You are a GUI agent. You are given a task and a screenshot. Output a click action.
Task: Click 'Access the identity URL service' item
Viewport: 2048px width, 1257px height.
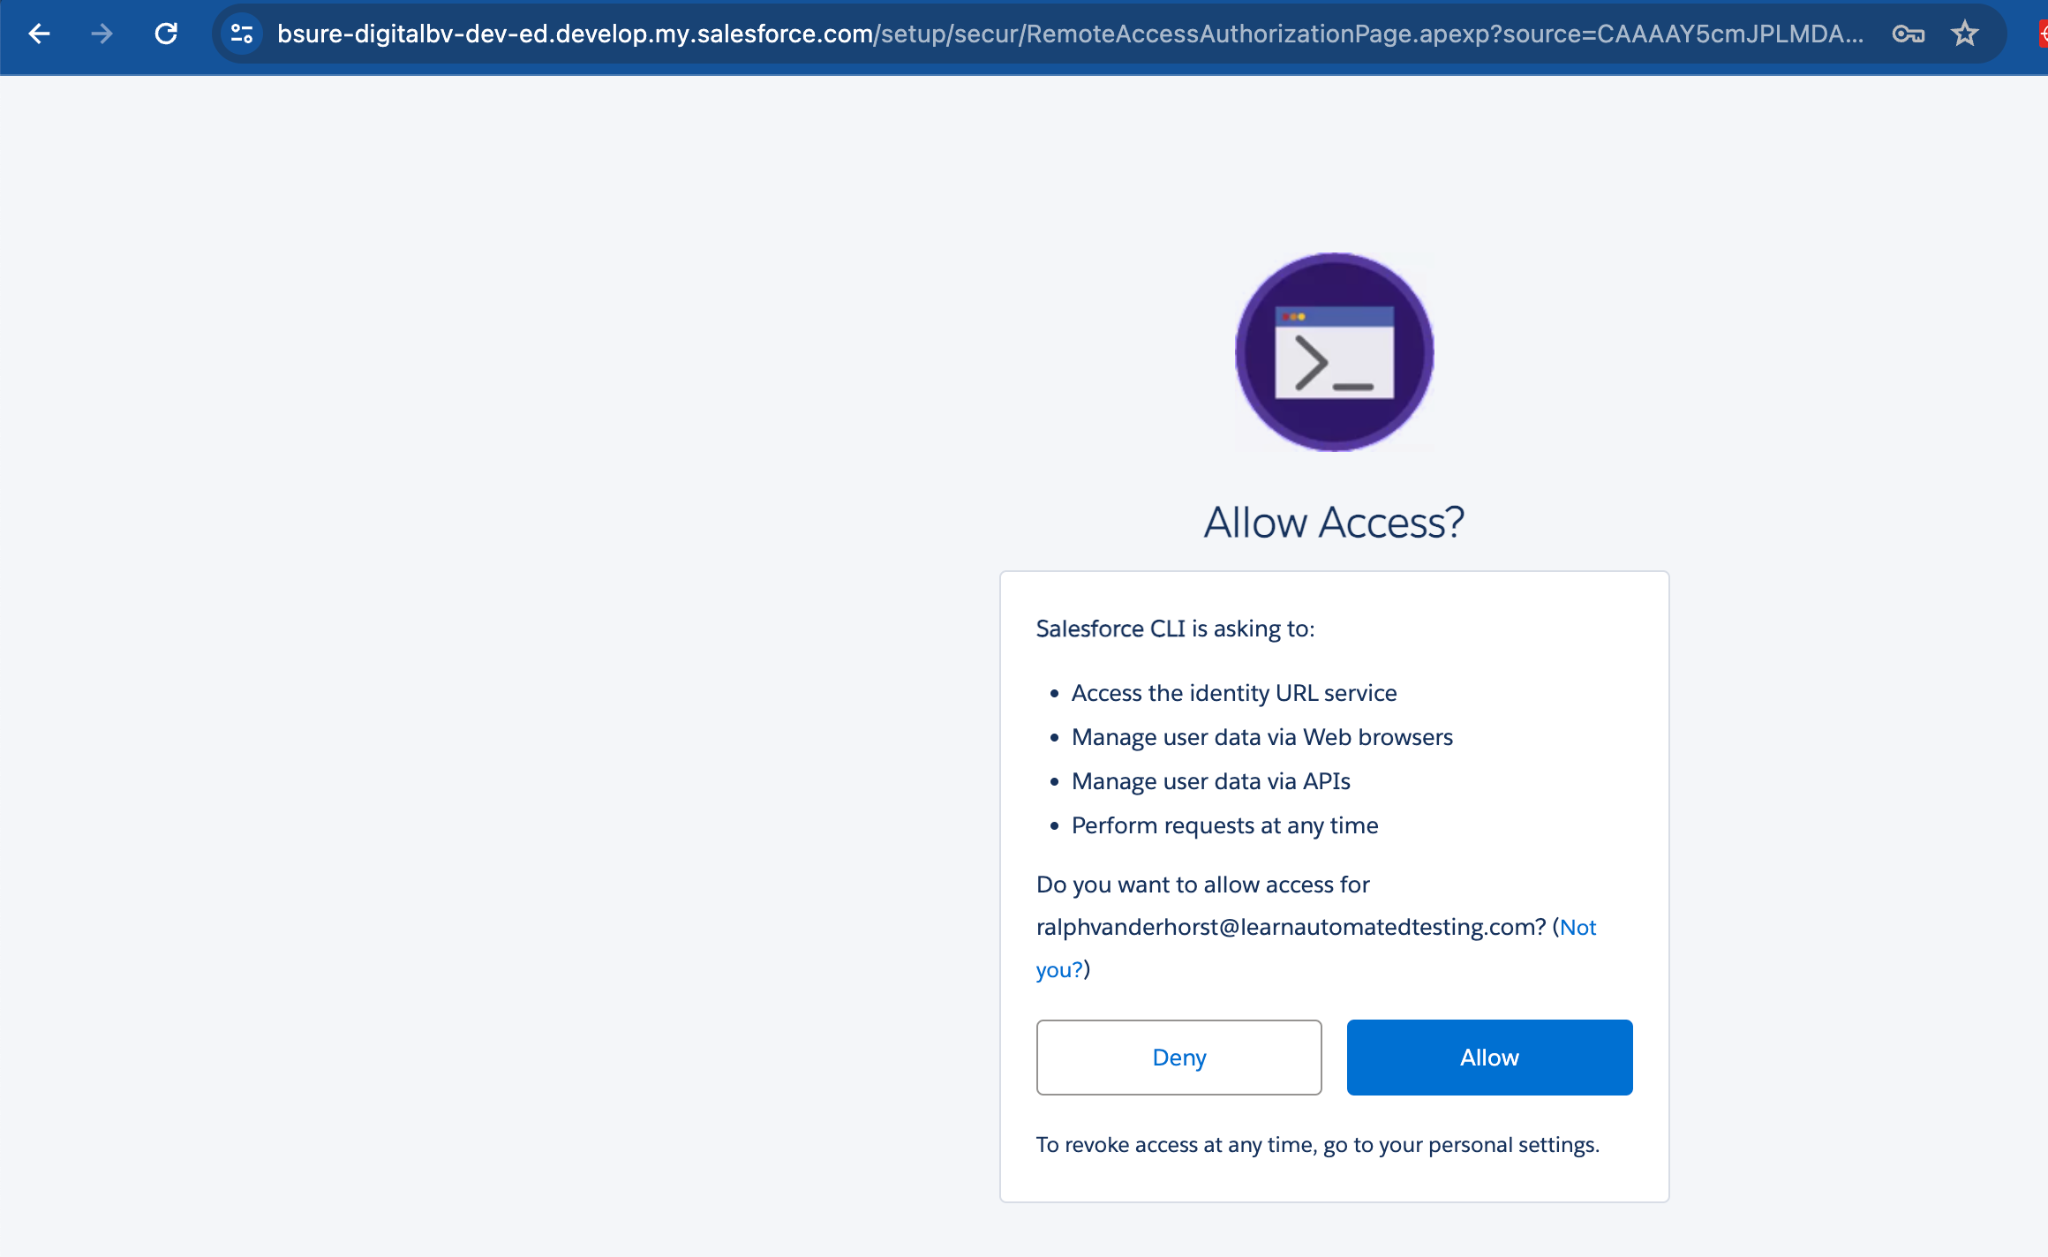(1234, 693)
